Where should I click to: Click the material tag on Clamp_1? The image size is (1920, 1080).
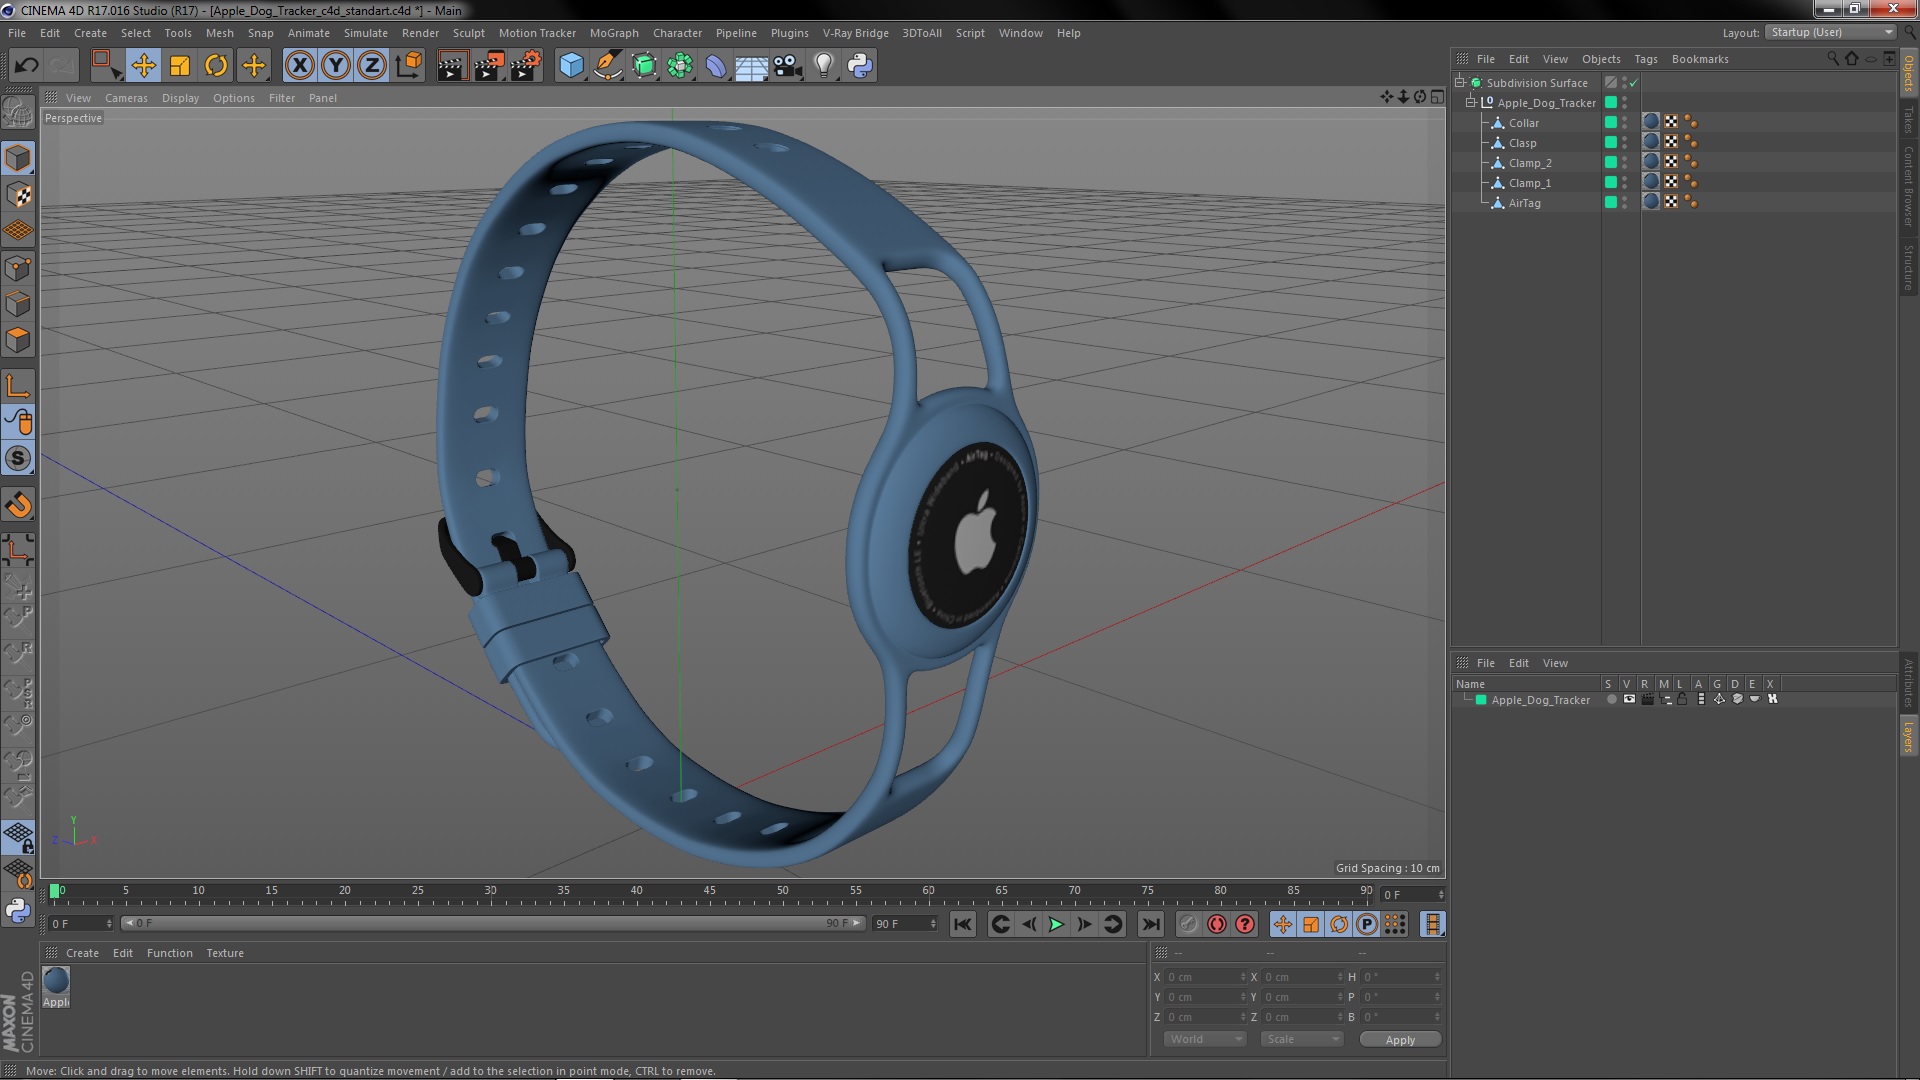1651,182
